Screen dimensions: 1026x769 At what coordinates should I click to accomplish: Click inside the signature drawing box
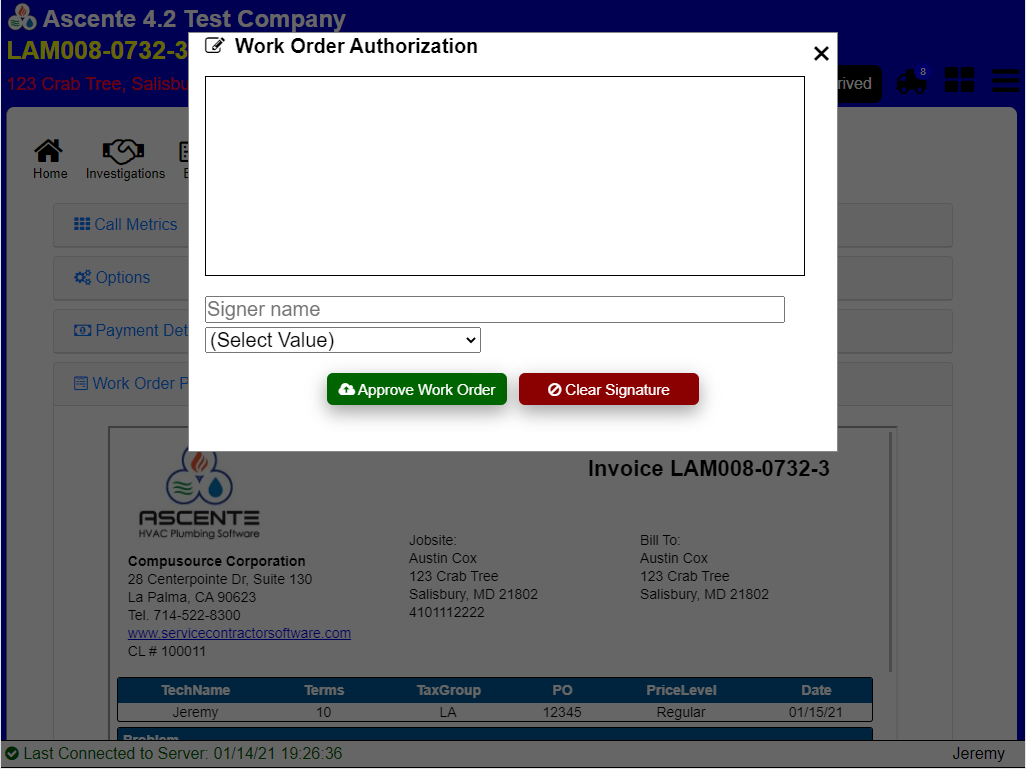point(504,176)
